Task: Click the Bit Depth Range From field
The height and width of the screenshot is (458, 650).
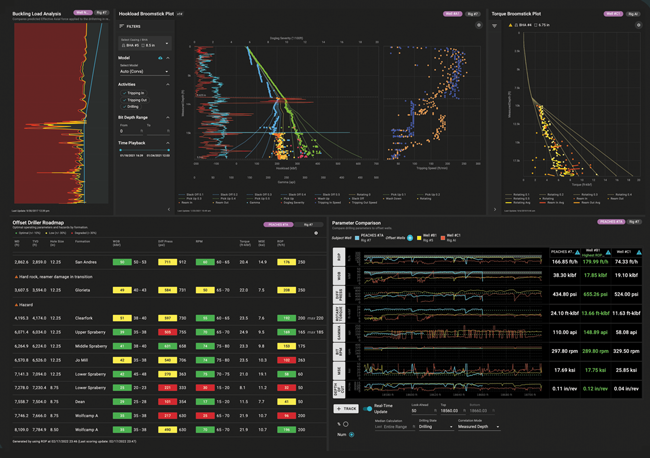Action: pos(130,130)
